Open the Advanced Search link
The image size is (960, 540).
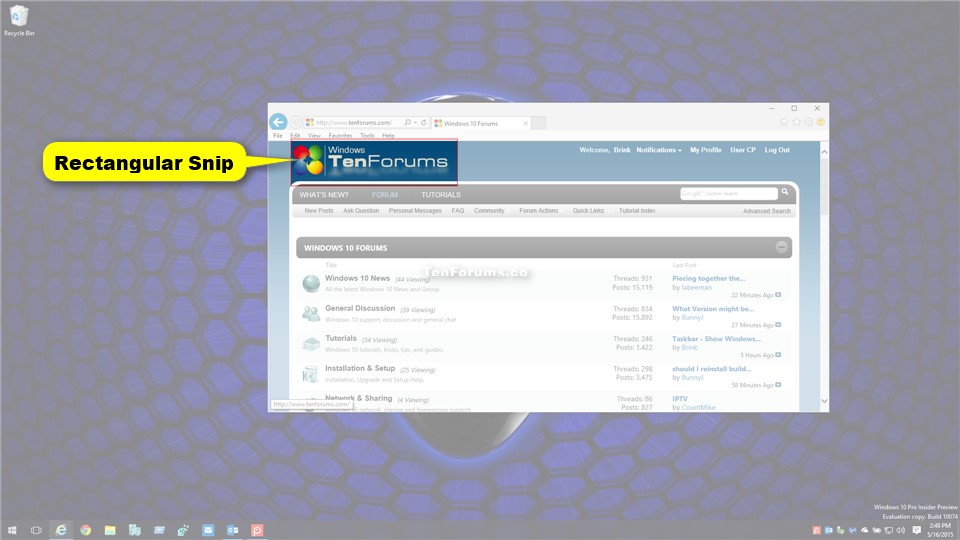click(x=767, y=211)
